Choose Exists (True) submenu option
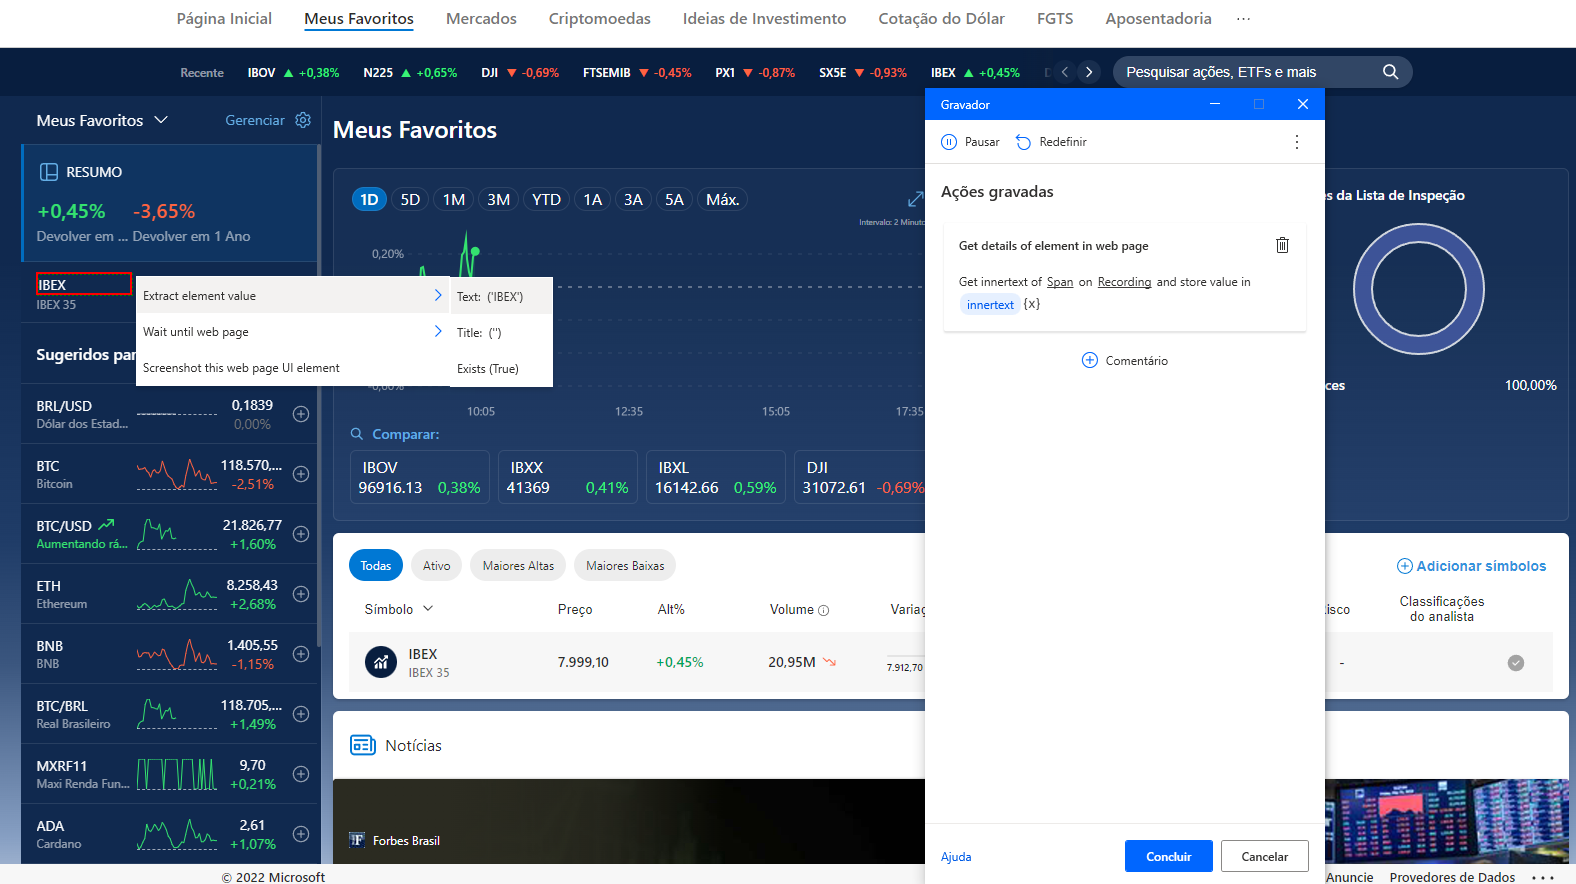Viewport: 1576px width, 884px height. tap(502, 368)
